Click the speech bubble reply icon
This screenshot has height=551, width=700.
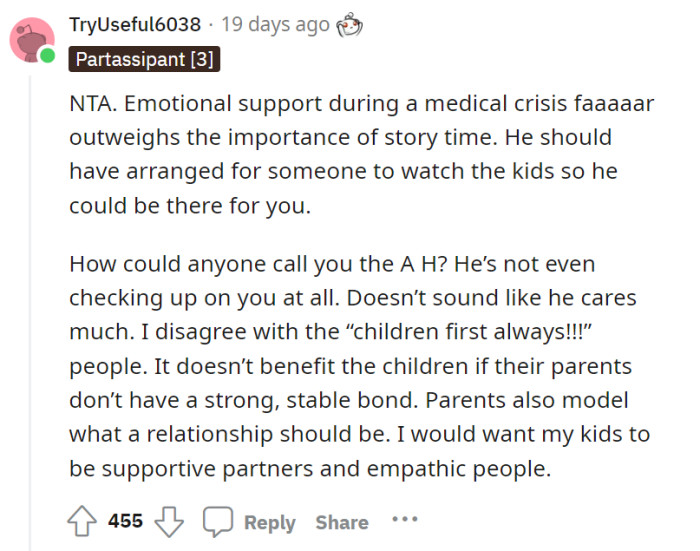pyautogui.click(x=217, y=522)
